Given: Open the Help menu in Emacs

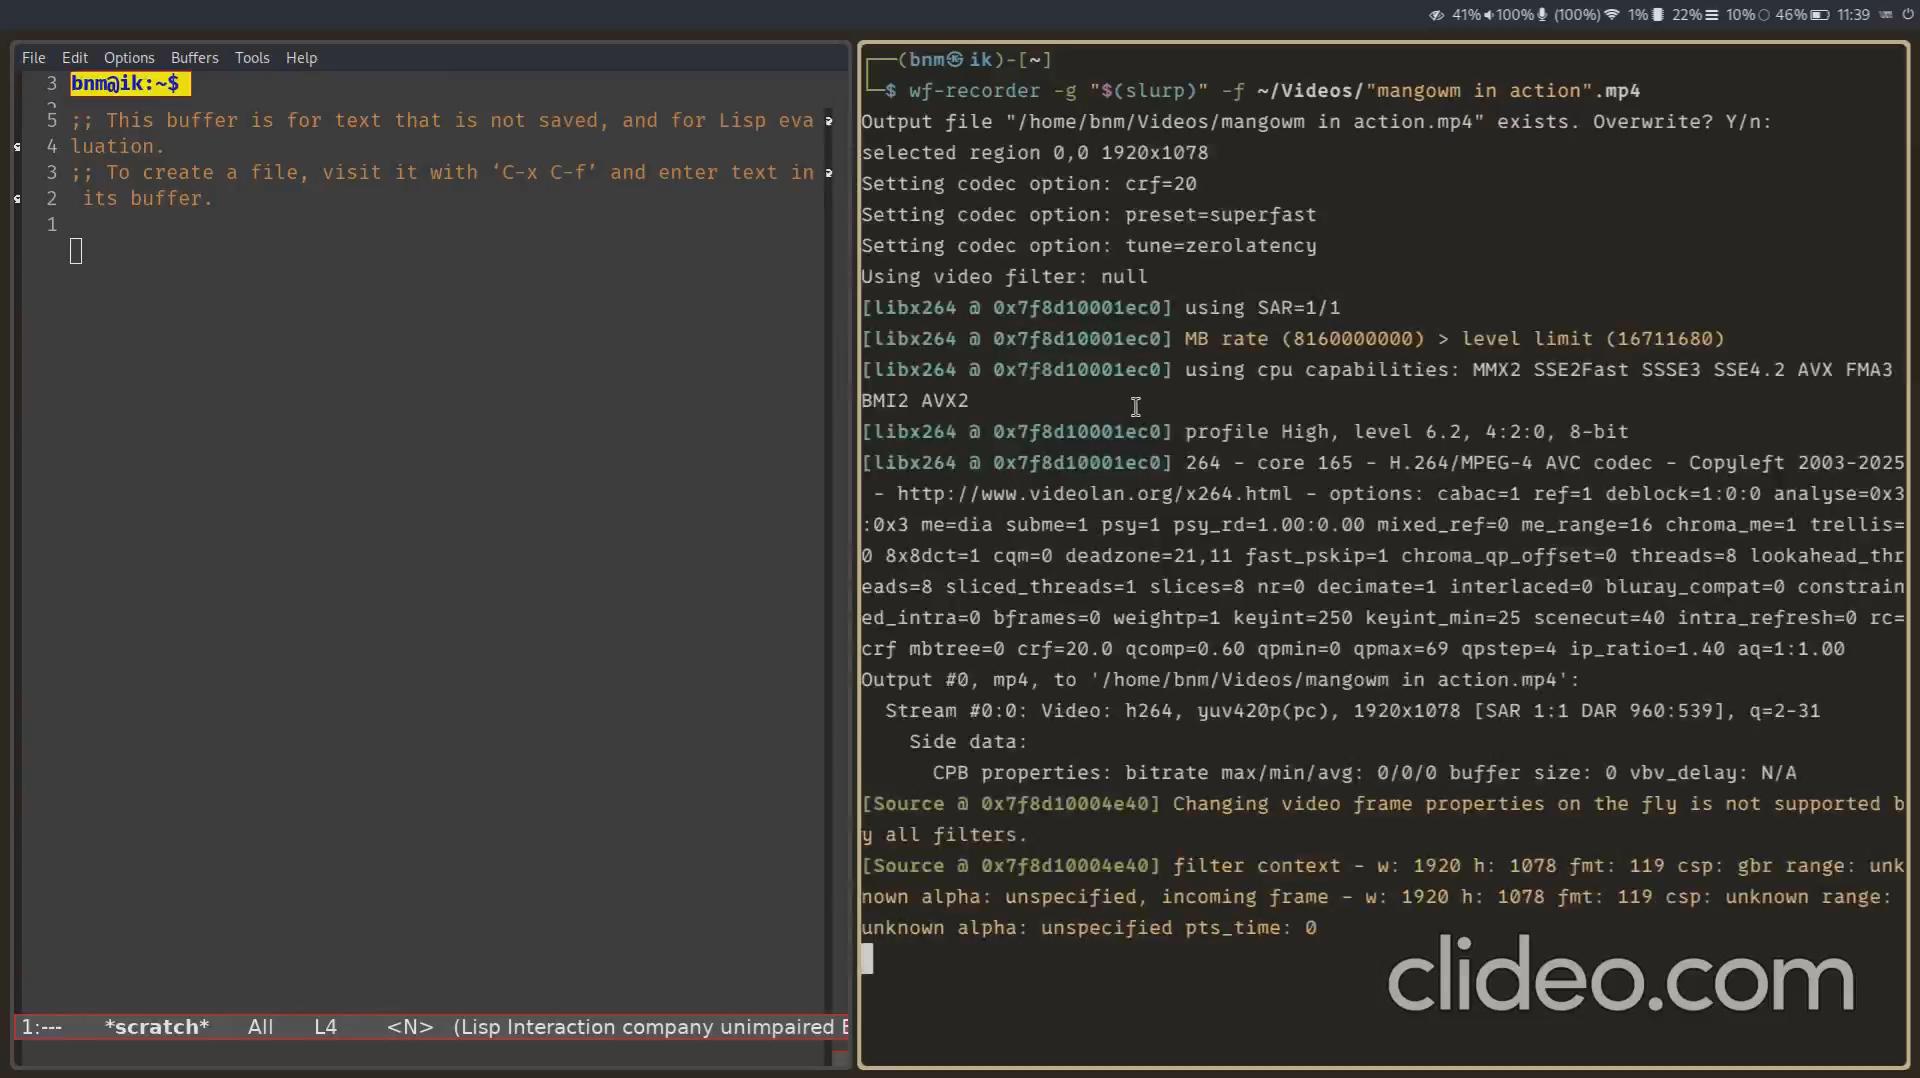Looking at the screenshot, I should point(301,58).
